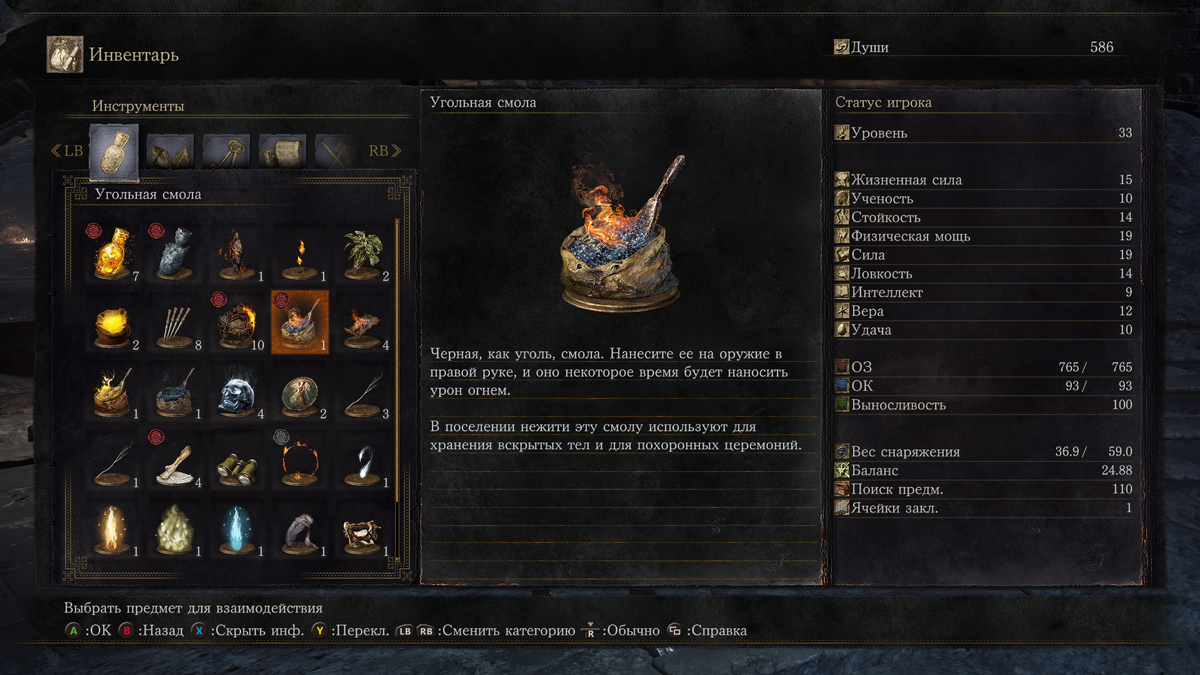Select the Estus Flask item with count 7

click(113, 251)
